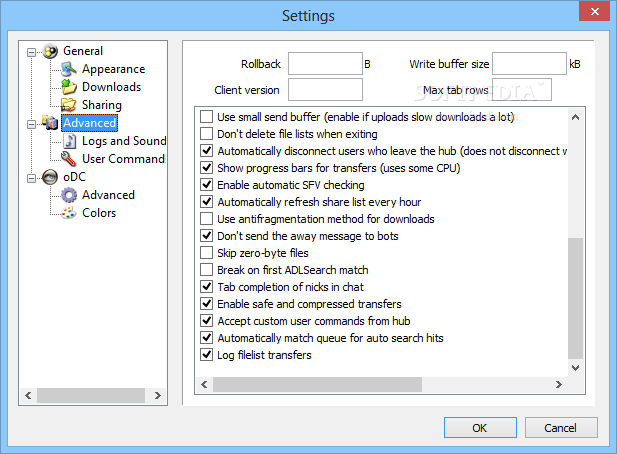Toggle Accept custom user commands from hub

(x=207, y=321)
